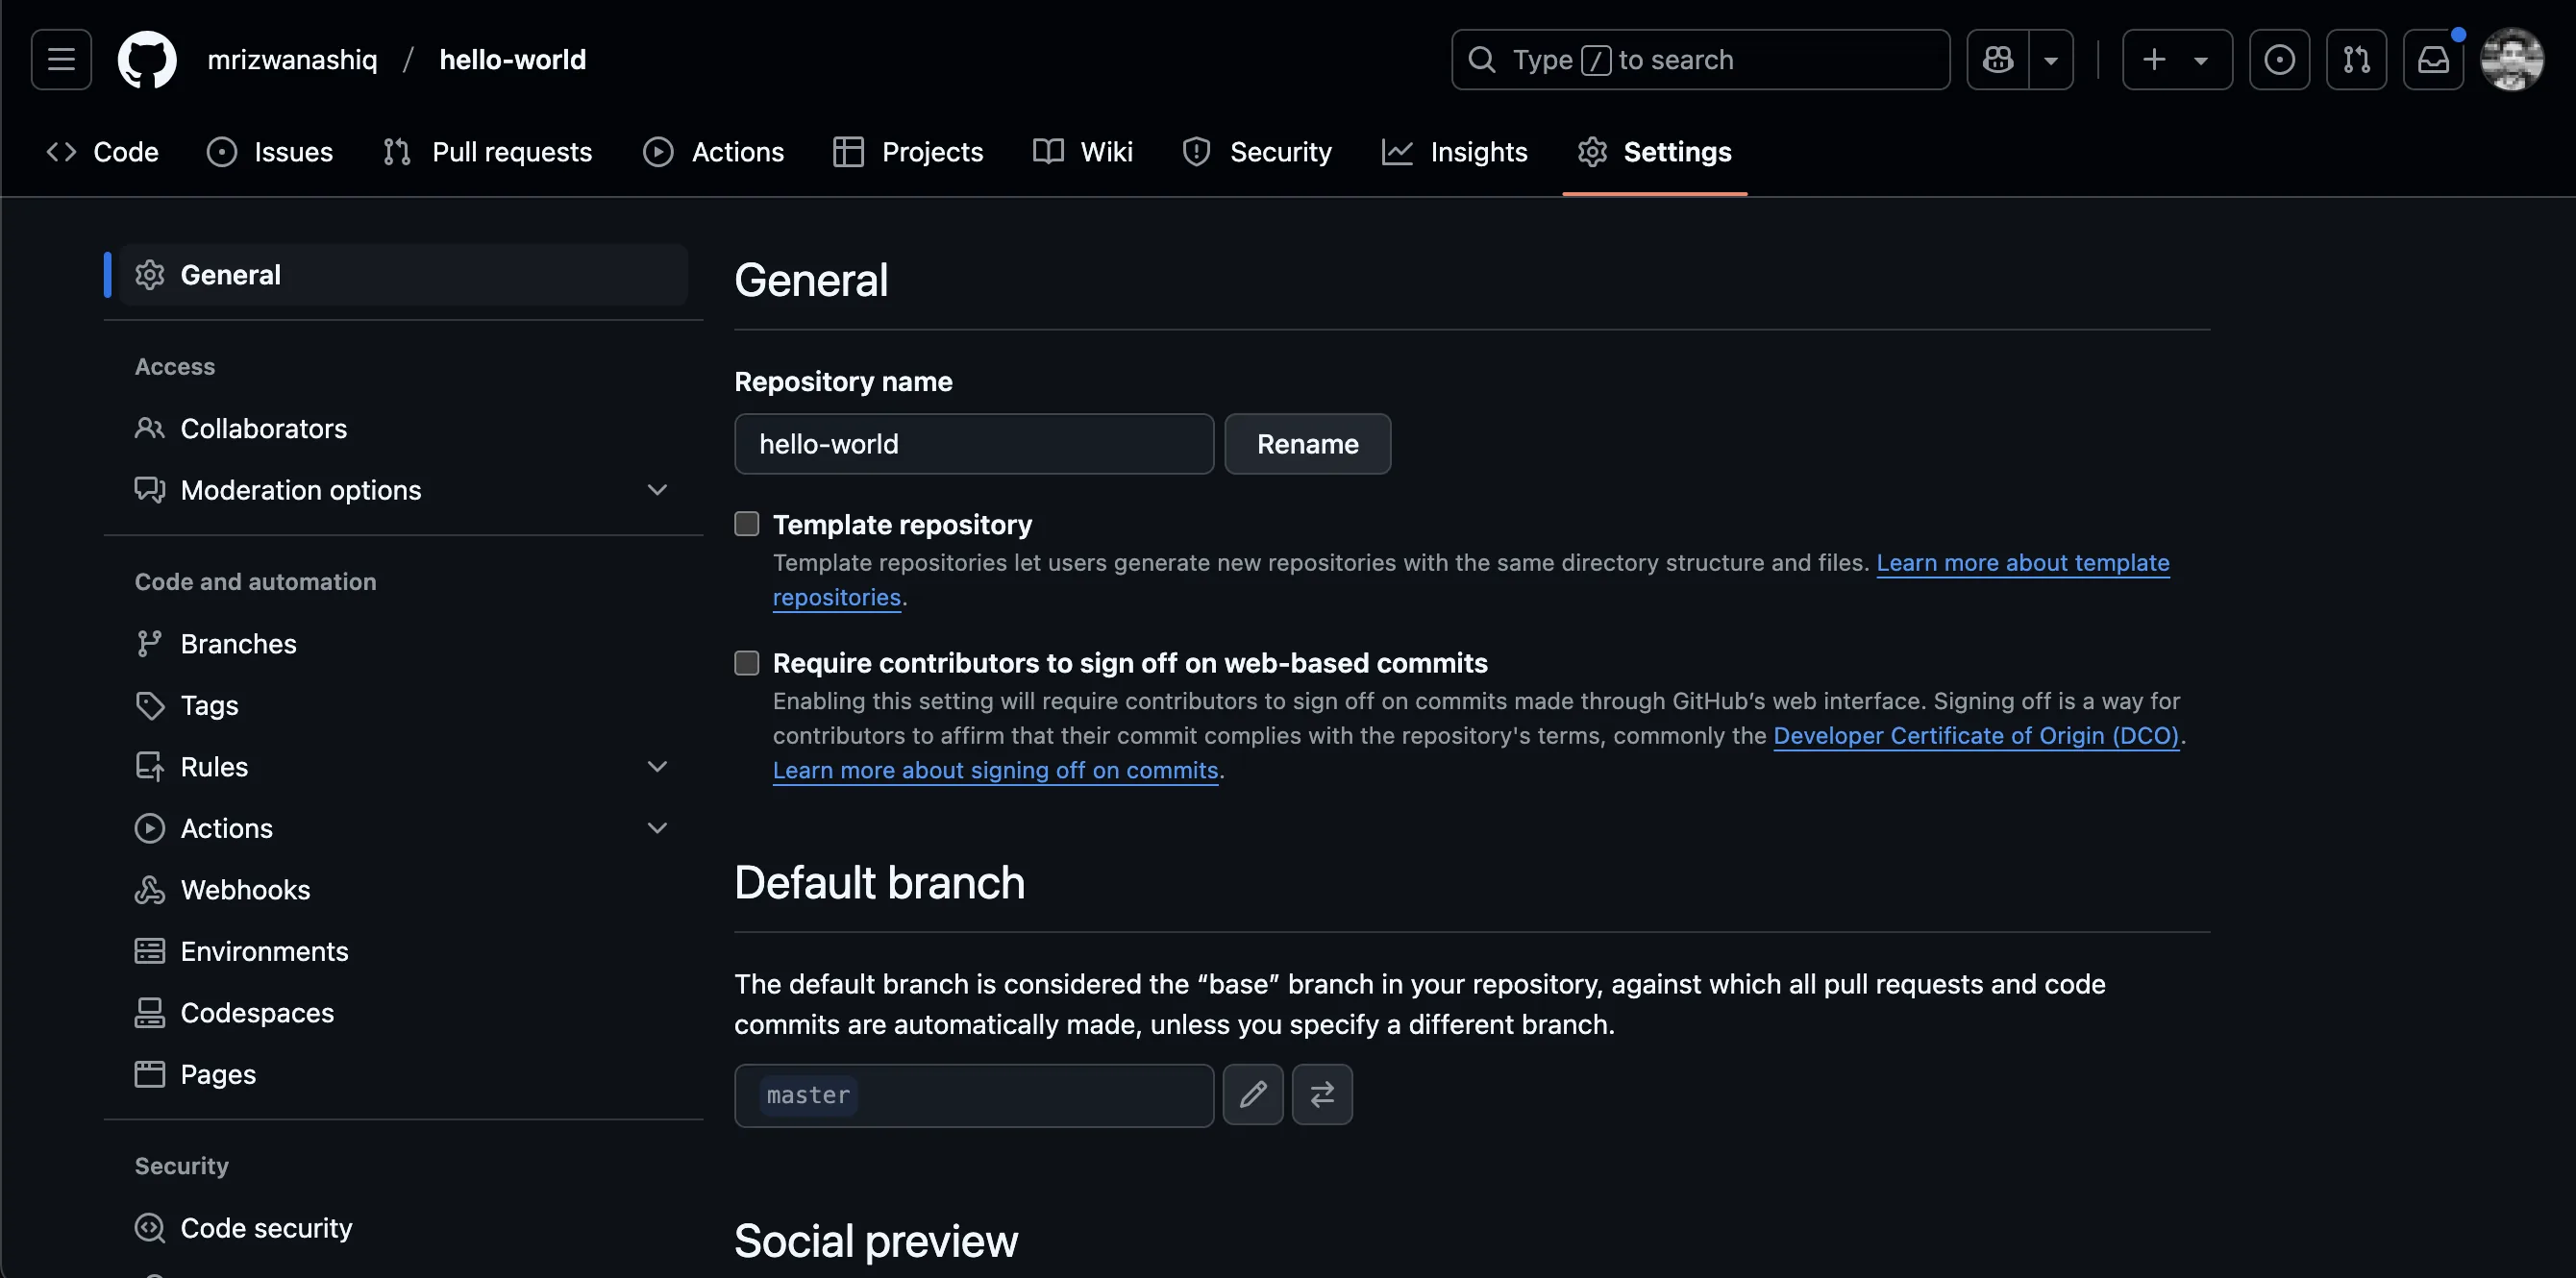Open Environments settings
Screen dimensions: 2576x1278
pyautogui.click(x=404, y=951)
